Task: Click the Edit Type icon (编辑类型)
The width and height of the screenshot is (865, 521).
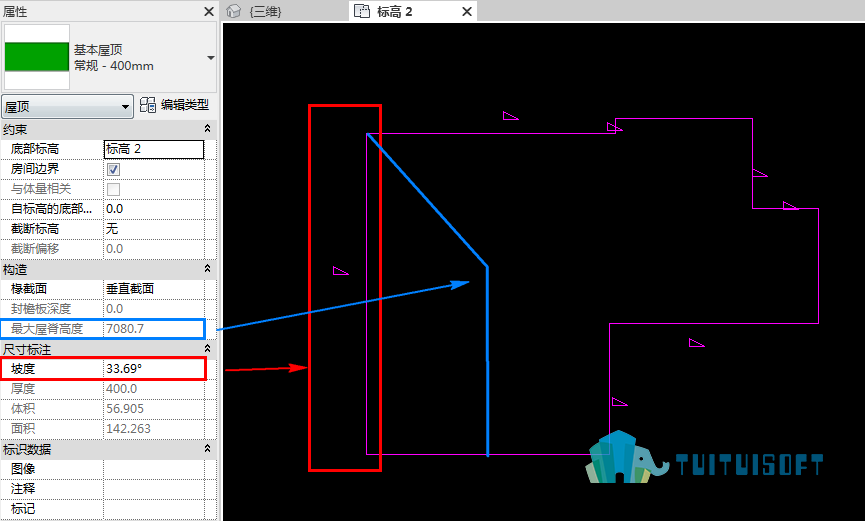Action: point(148,105)
